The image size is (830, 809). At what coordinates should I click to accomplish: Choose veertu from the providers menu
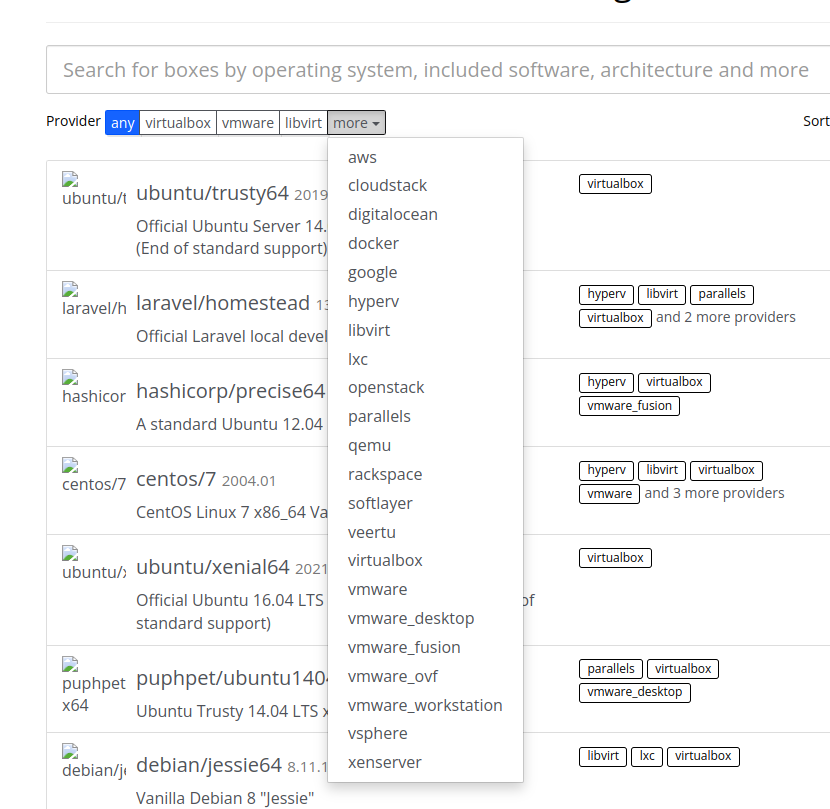[x=426, y=532]
